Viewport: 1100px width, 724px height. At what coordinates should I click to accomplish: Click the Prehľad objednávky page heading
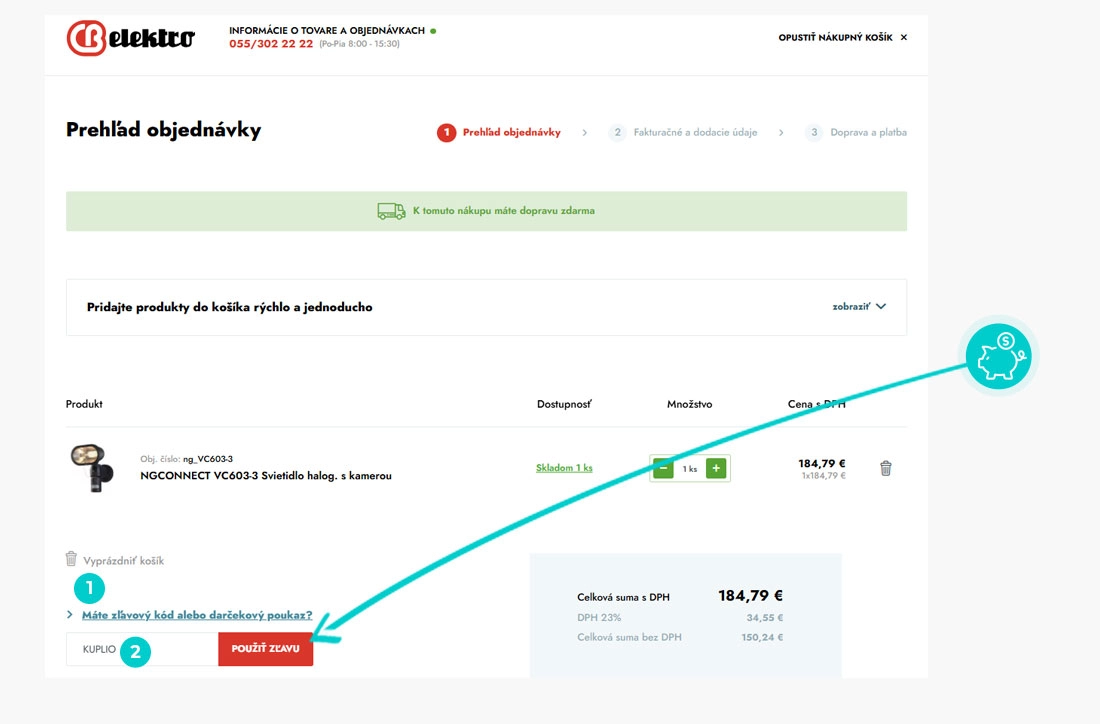point(163,130)
